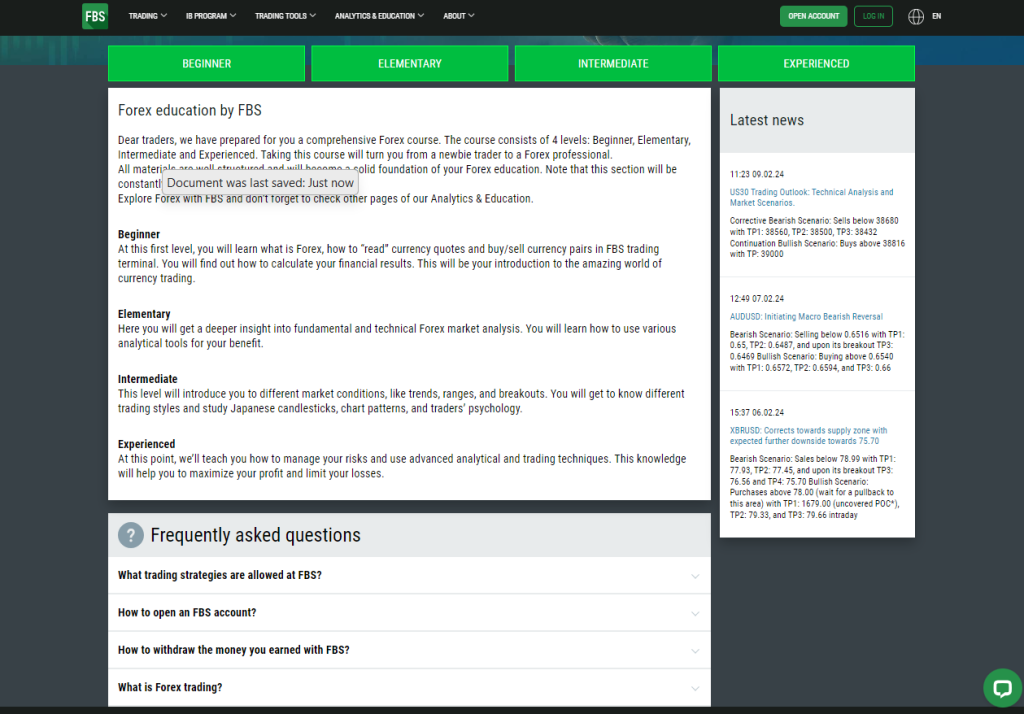Open the Trading Tools menu
The height and width of the screenshot is (714, 1024).
pos(285,16)
